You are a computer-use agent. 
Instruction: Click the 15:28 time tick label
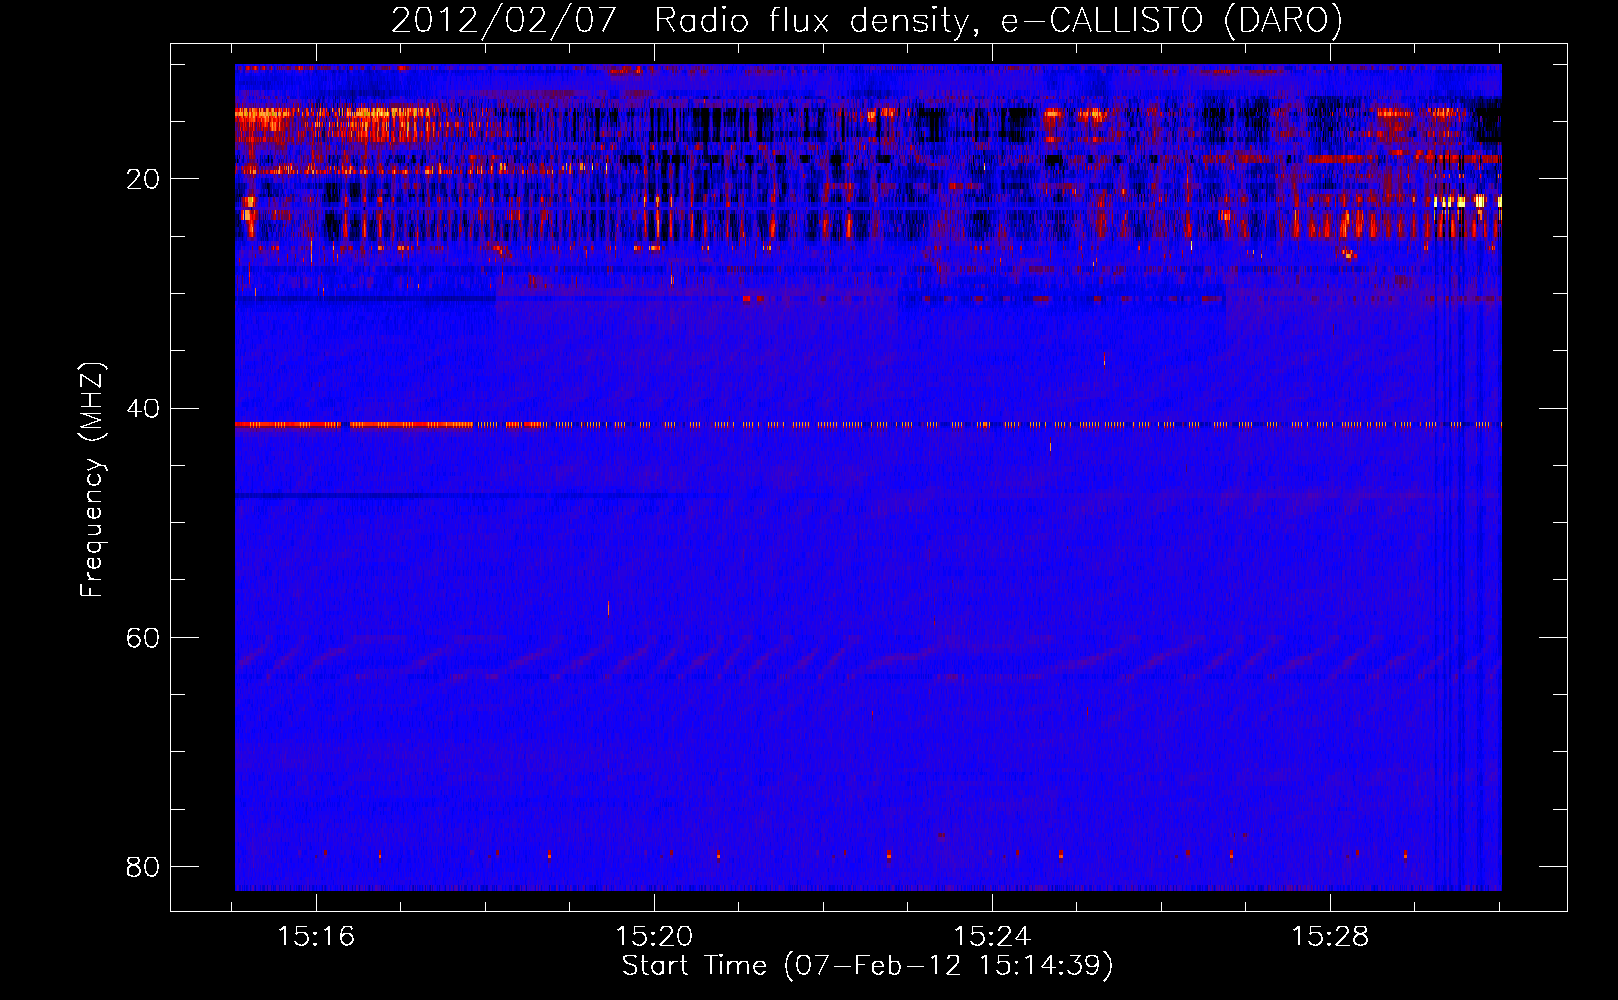point(1330,937)
